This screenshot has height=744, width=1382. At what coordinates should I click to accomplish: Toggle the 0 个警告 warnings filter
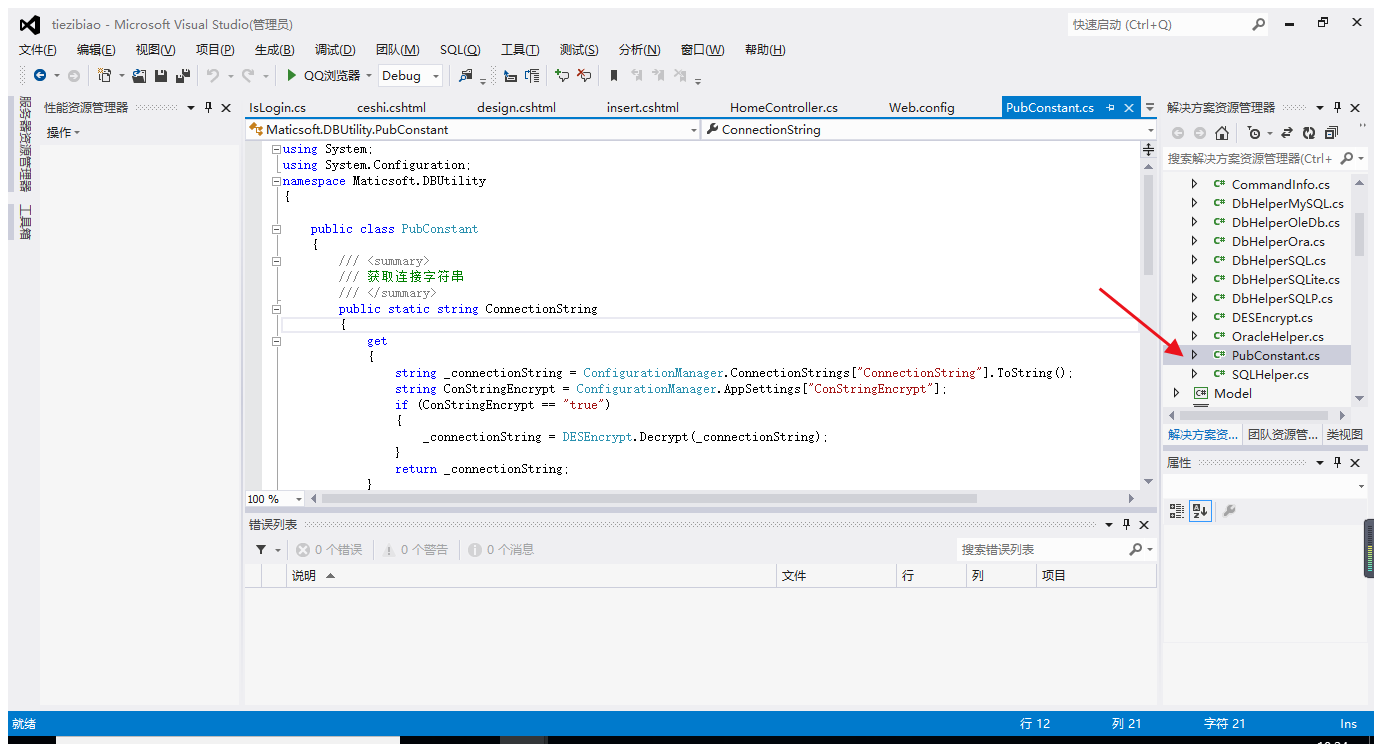click(x=415, y=550)
